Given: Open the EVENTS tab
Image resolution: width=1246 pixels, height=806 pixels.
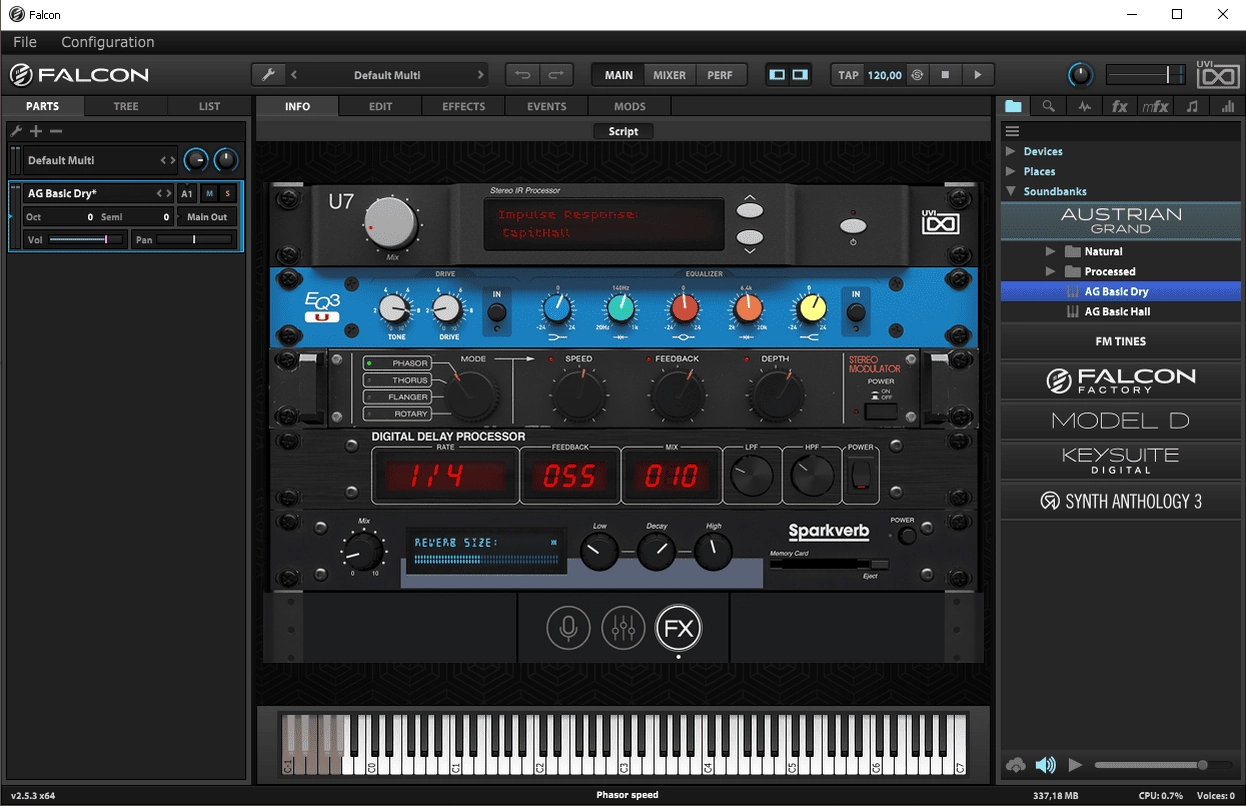Looking at the screenshot, I should [x=547, y=106].
